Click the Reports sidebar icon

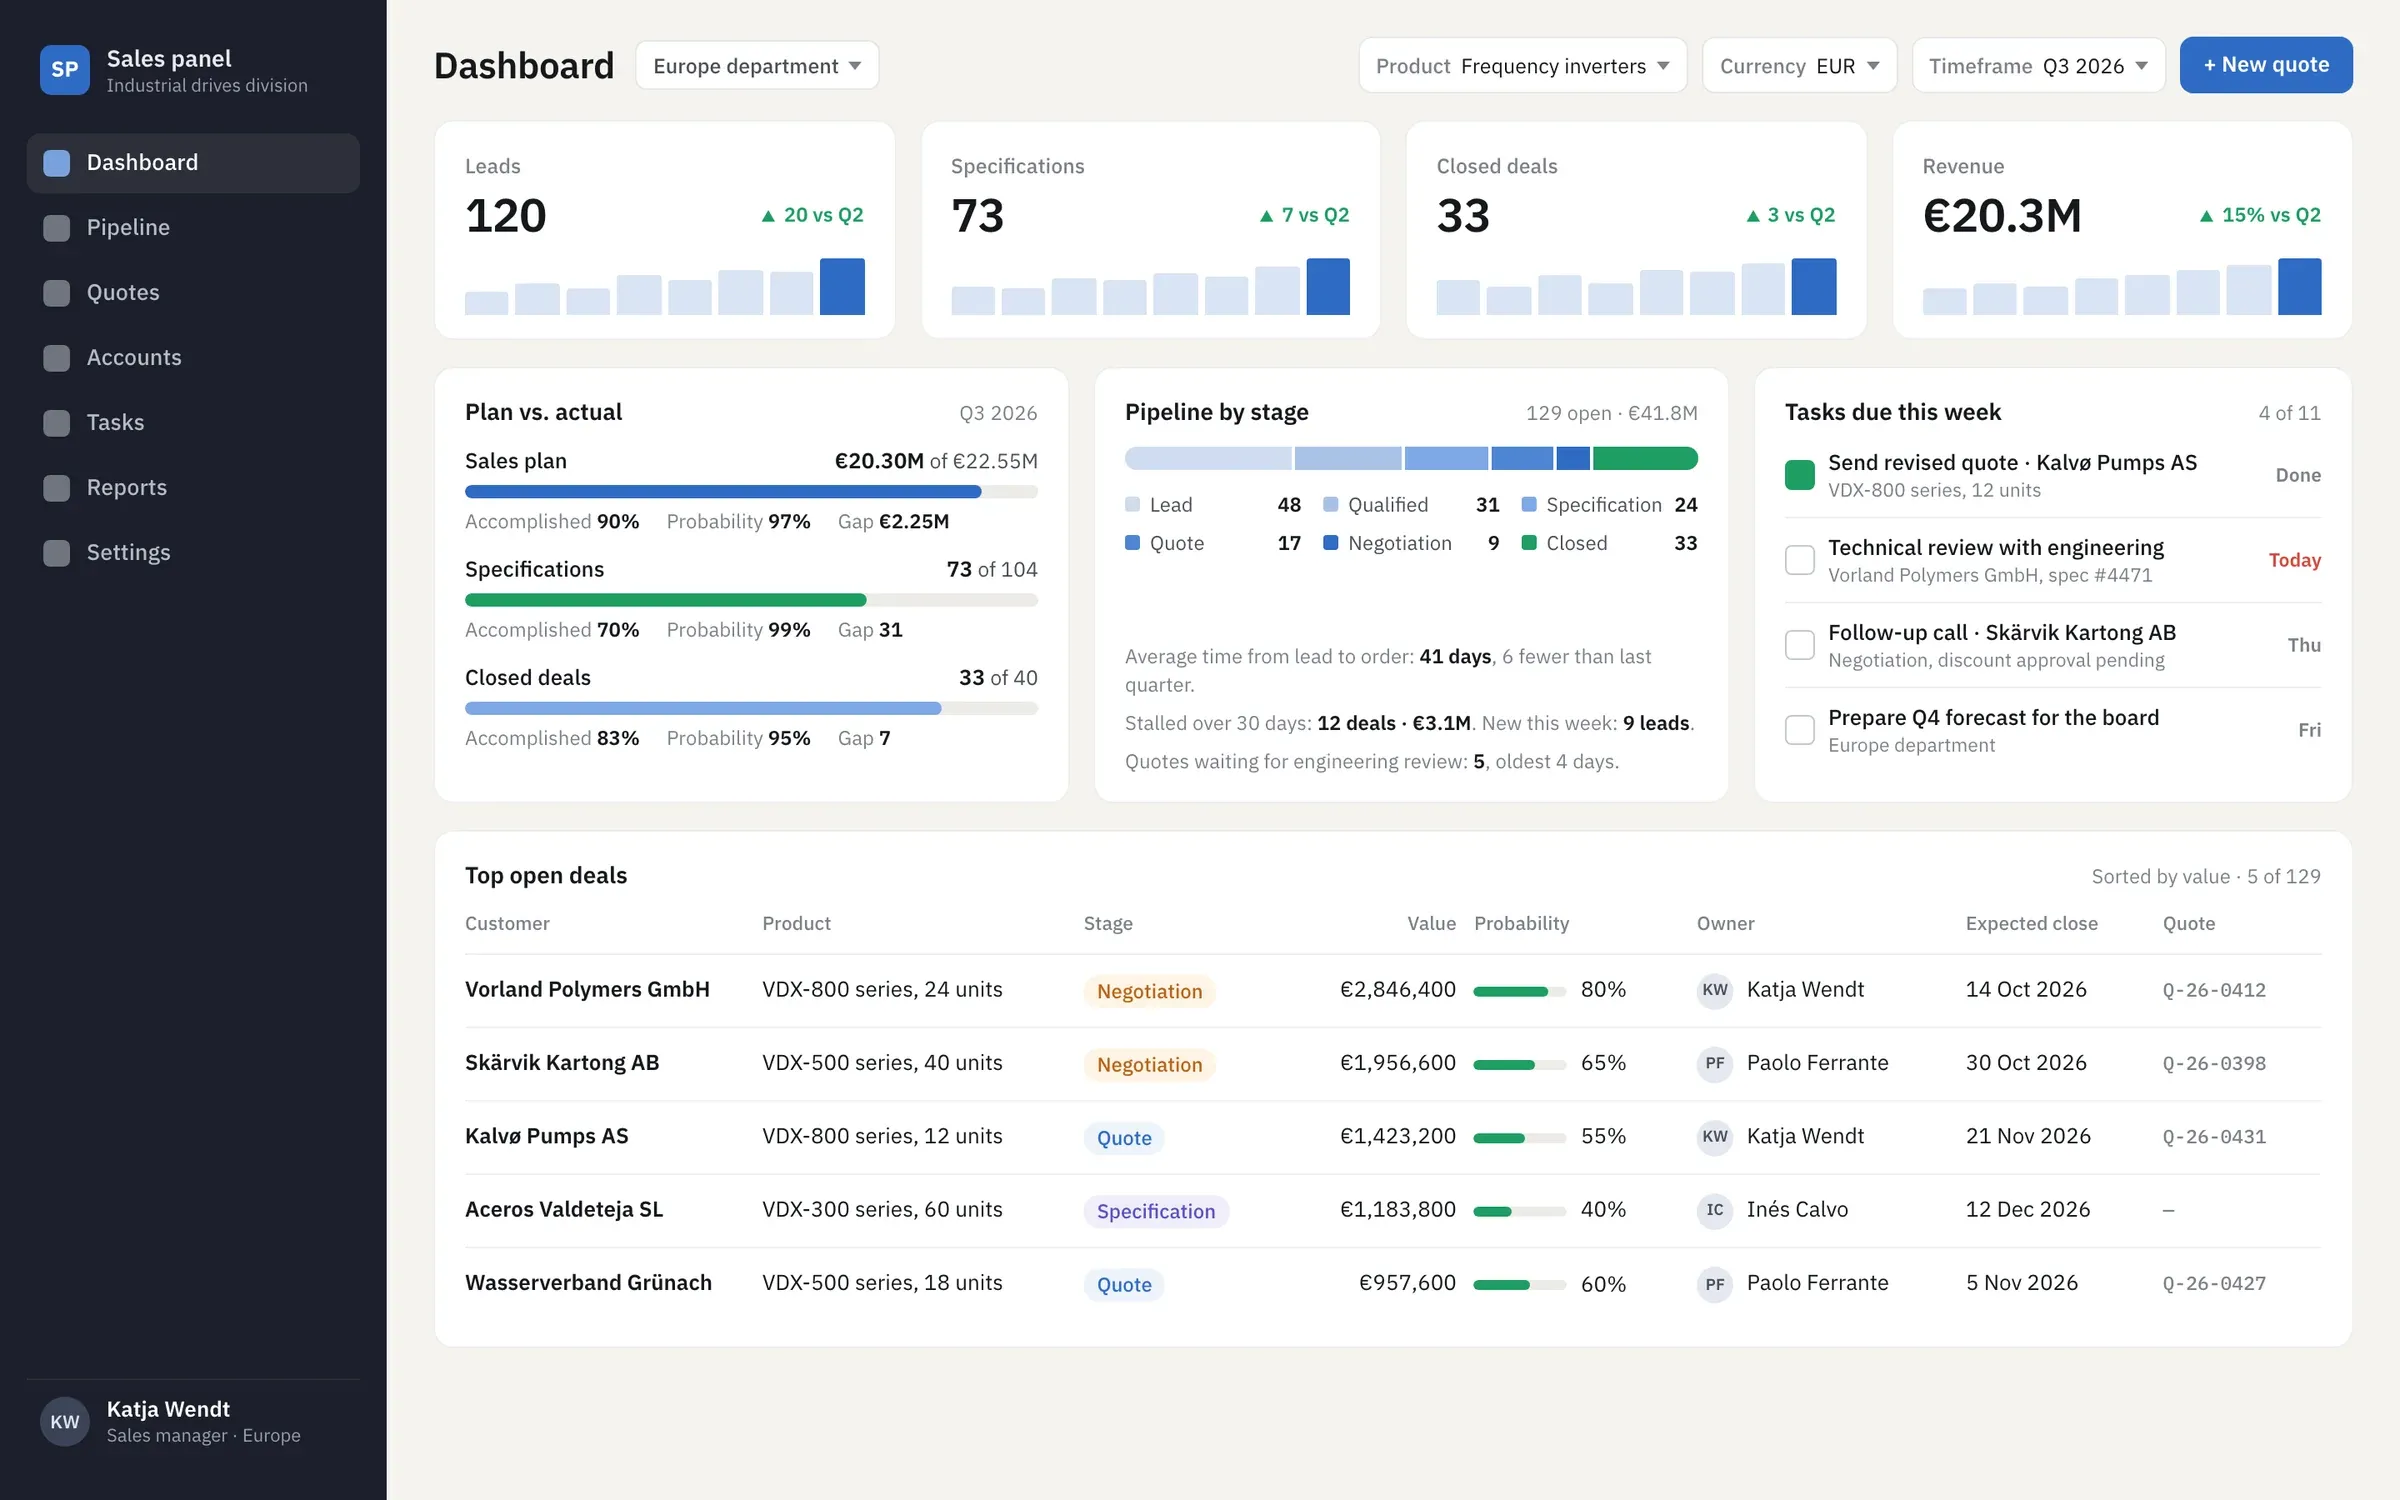[57, 488]
